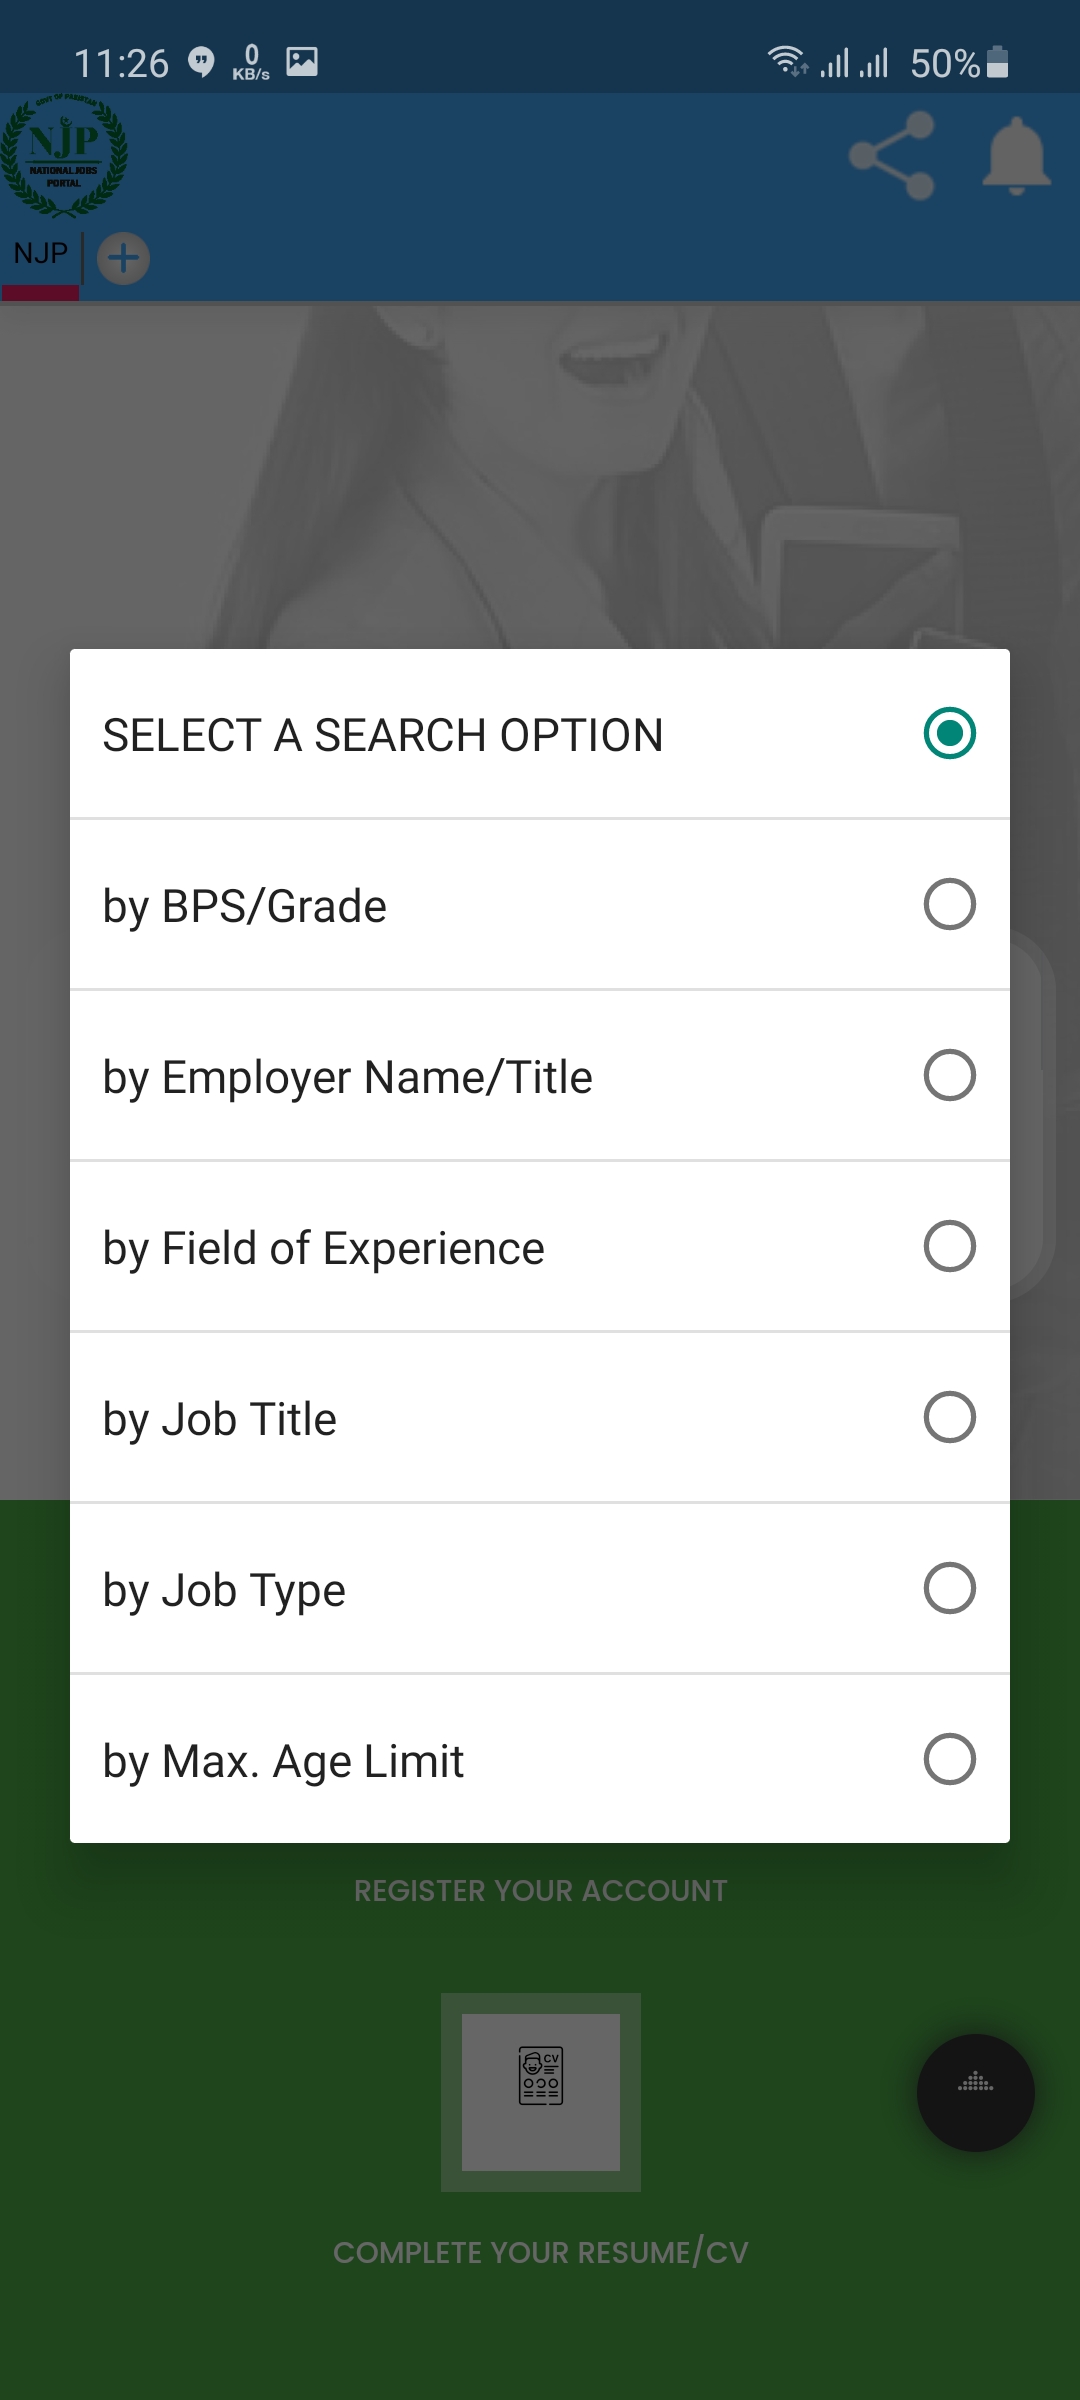This screenshot has height=2400, width=1080.
Task: Select the Max. Age Limit radio button
Action: (x=949, y=1759)
